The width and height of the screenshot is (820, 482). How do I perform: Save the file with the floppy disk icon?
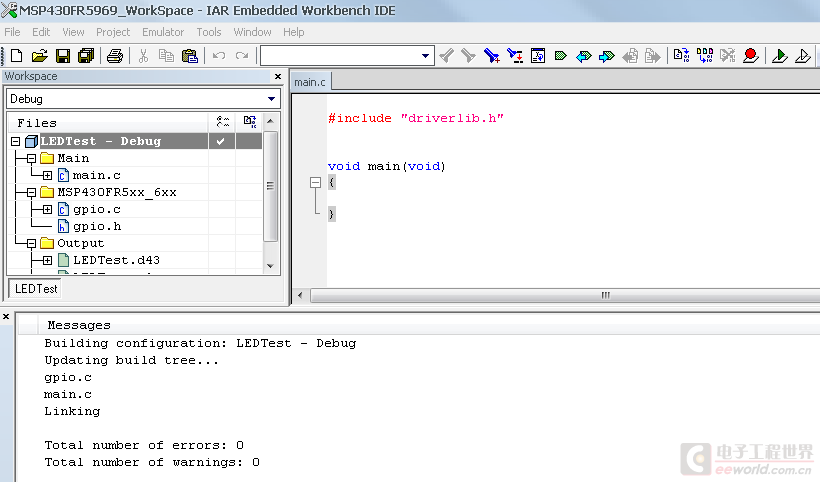pos(62,56)
